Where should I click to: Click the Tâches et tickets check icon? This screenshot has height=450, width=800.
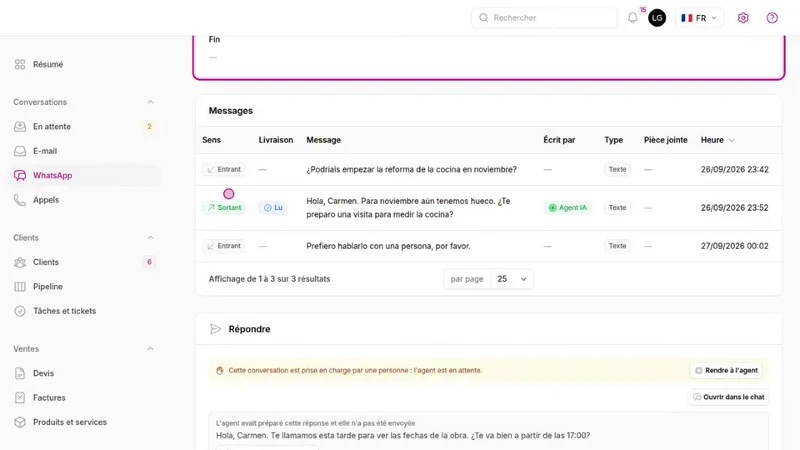pyautogui.click(x=20, y=311)
